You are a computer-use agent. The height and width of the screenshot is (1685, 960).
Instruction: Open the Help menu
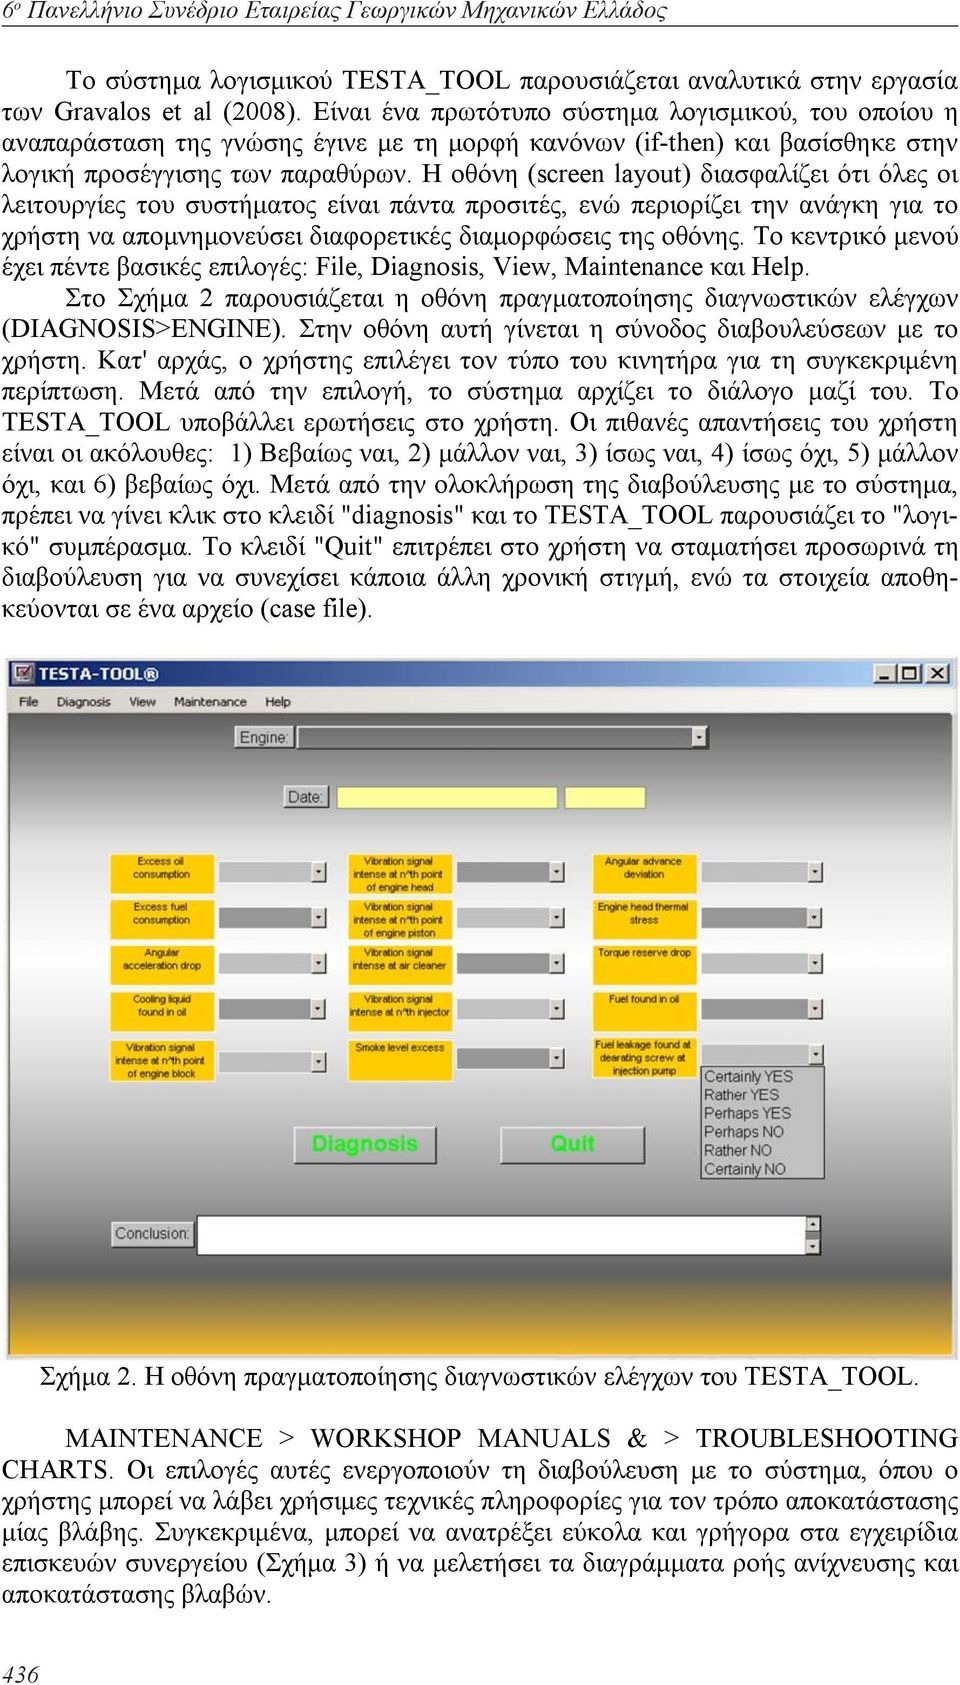click(x=278, y=702)
